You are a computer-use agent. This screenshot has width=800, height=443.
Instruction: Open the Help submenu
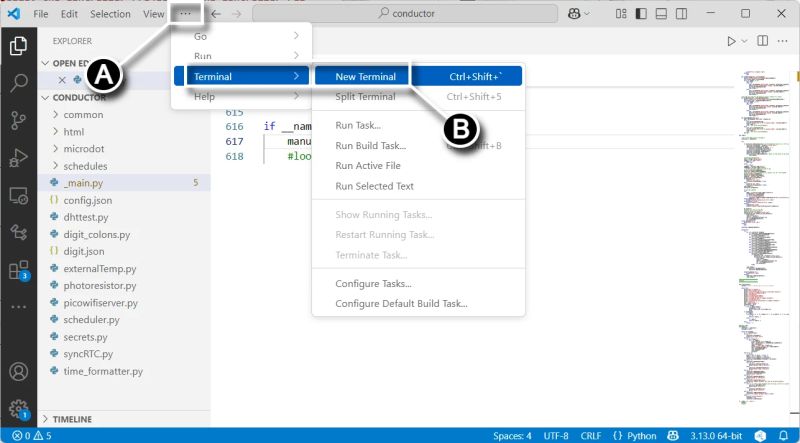point(242,96)
